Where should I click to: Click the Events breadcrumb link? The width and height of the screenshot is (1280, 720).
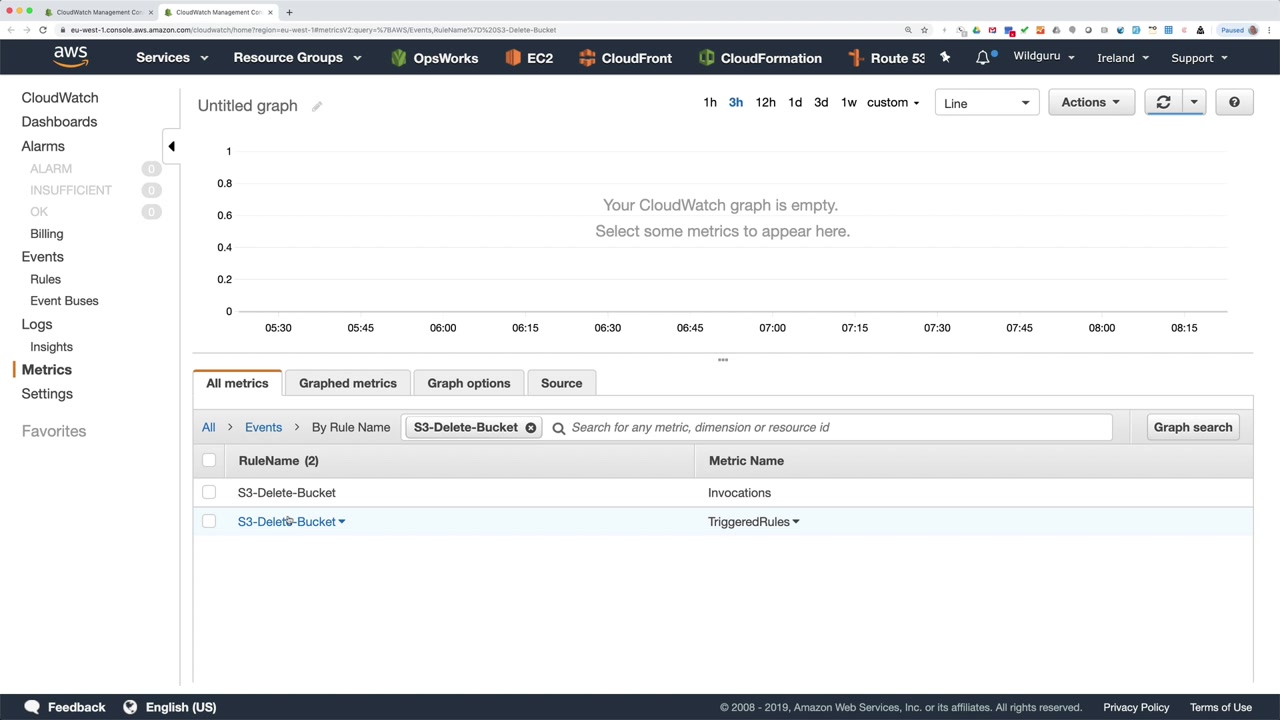click(263, 427)
